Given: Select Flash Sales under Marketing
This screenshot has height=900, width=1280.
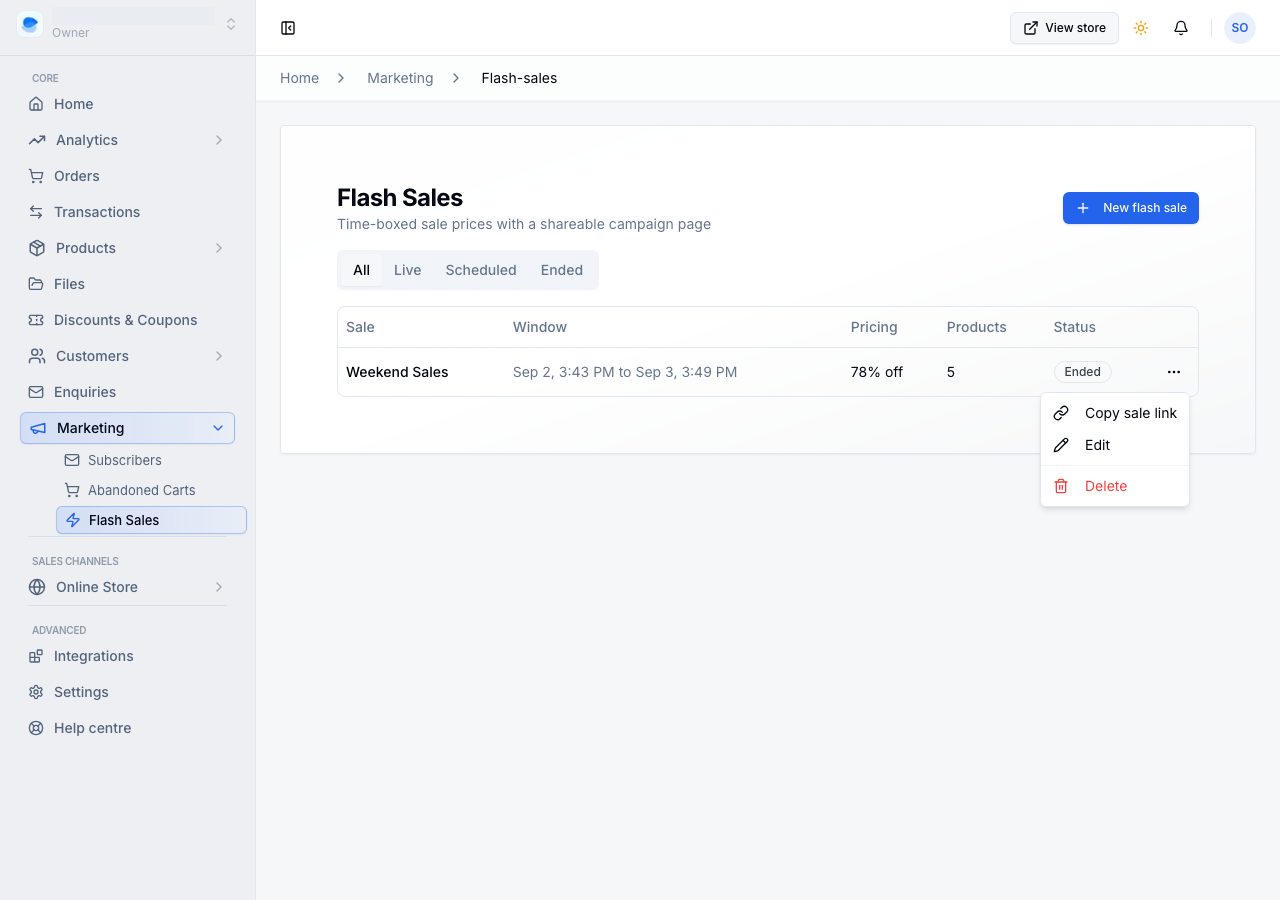Looking at the screenshot, I should tap(151, 520).
